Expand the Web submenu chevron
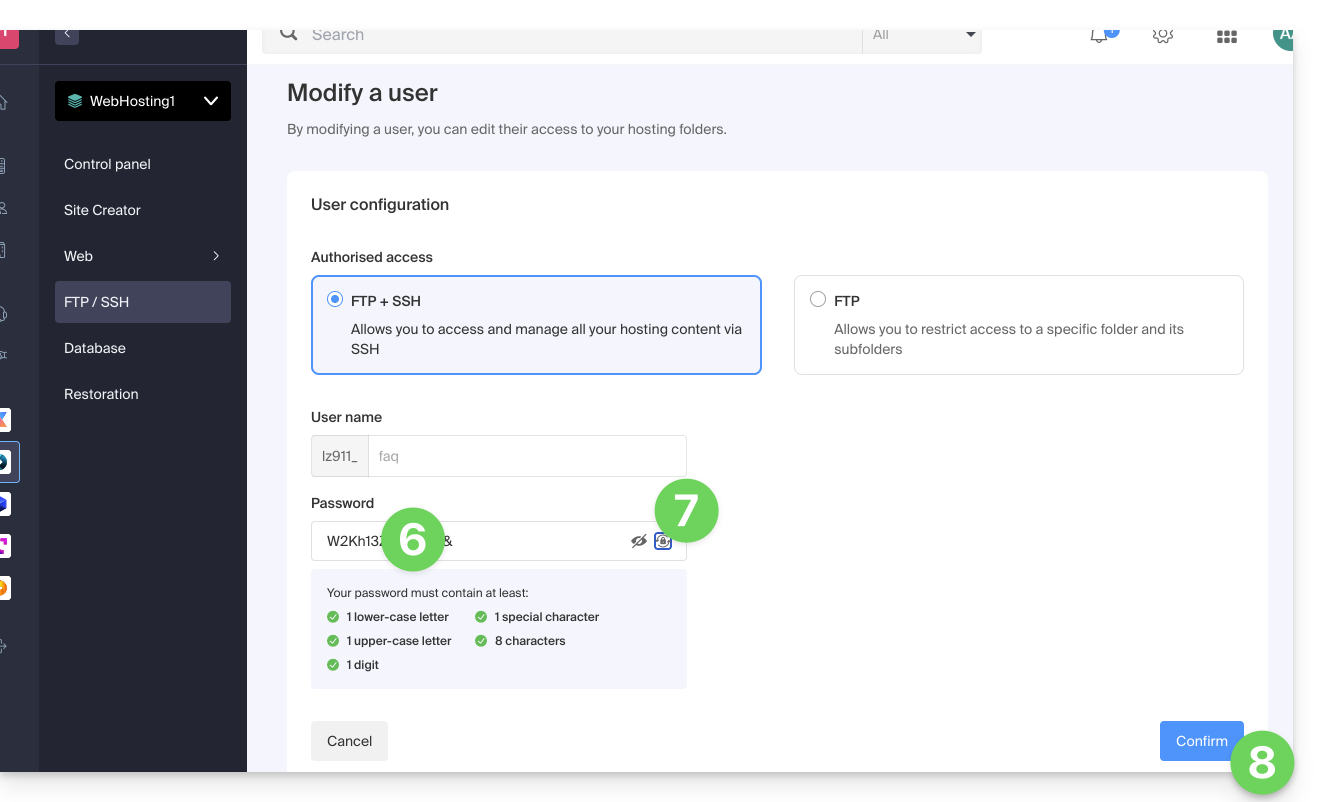This screenshot has height=802, width=1323. (x=216, y=256)
